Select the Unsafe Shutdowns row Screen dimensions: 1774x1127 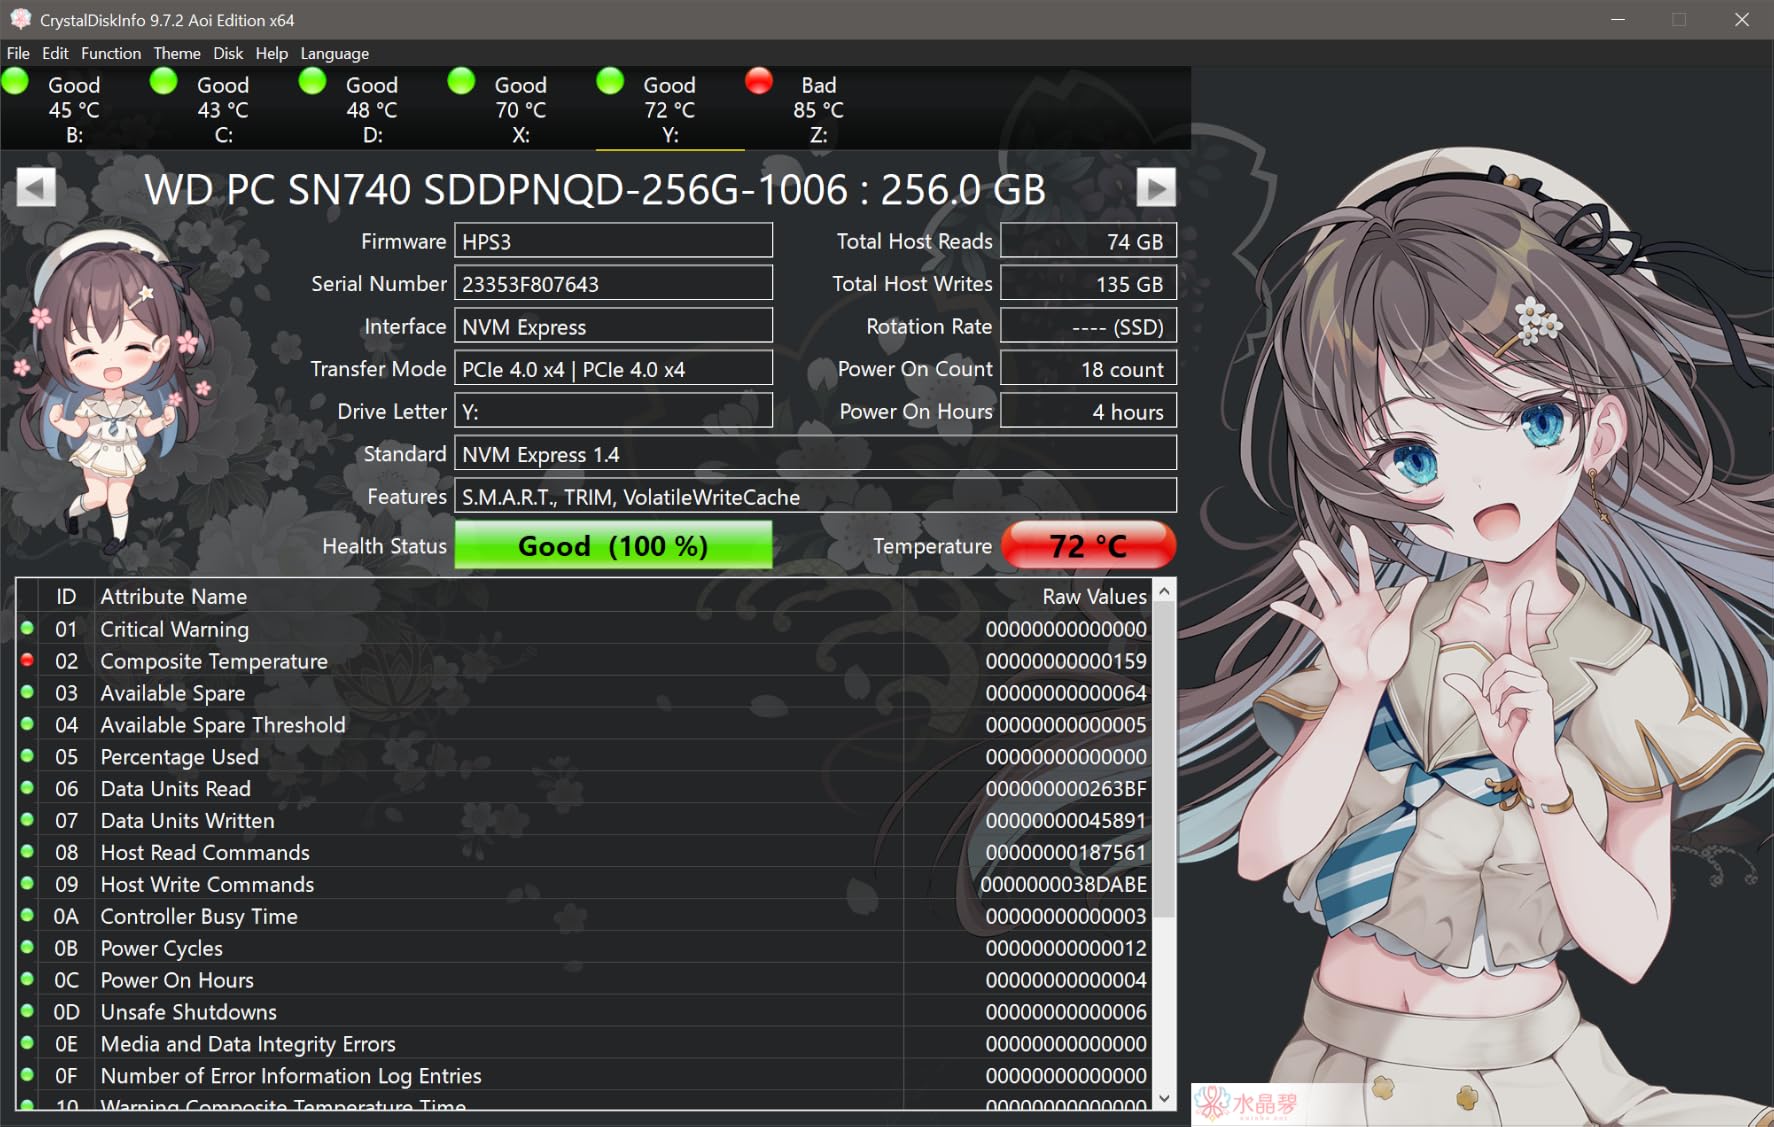(584, 1012)
